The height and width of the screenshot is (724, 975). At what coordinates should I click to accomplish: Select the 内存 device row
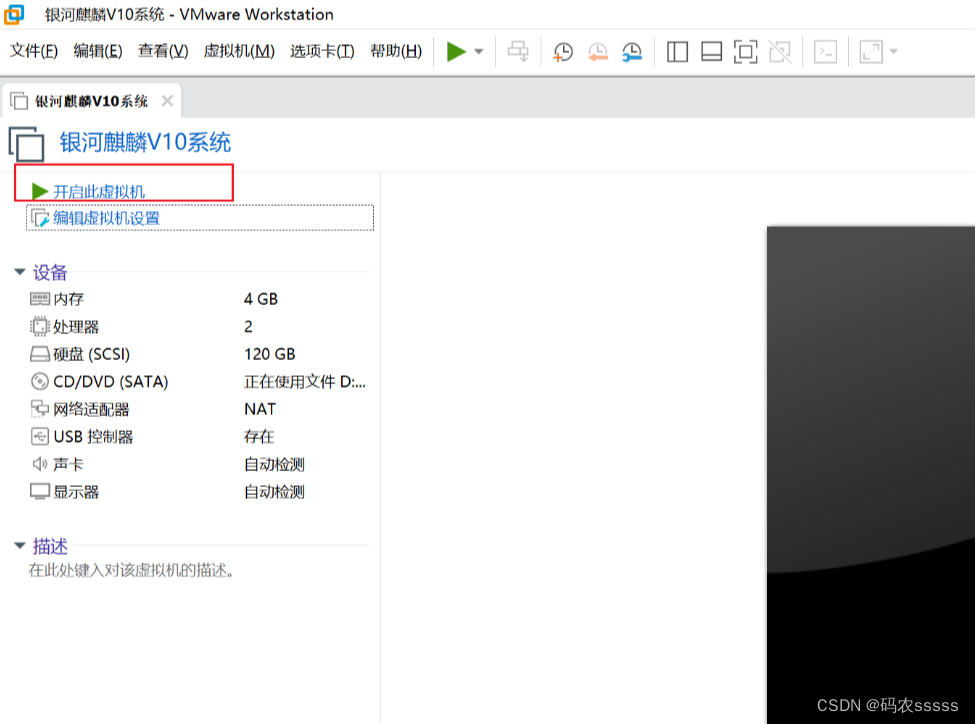coord(199,299)
